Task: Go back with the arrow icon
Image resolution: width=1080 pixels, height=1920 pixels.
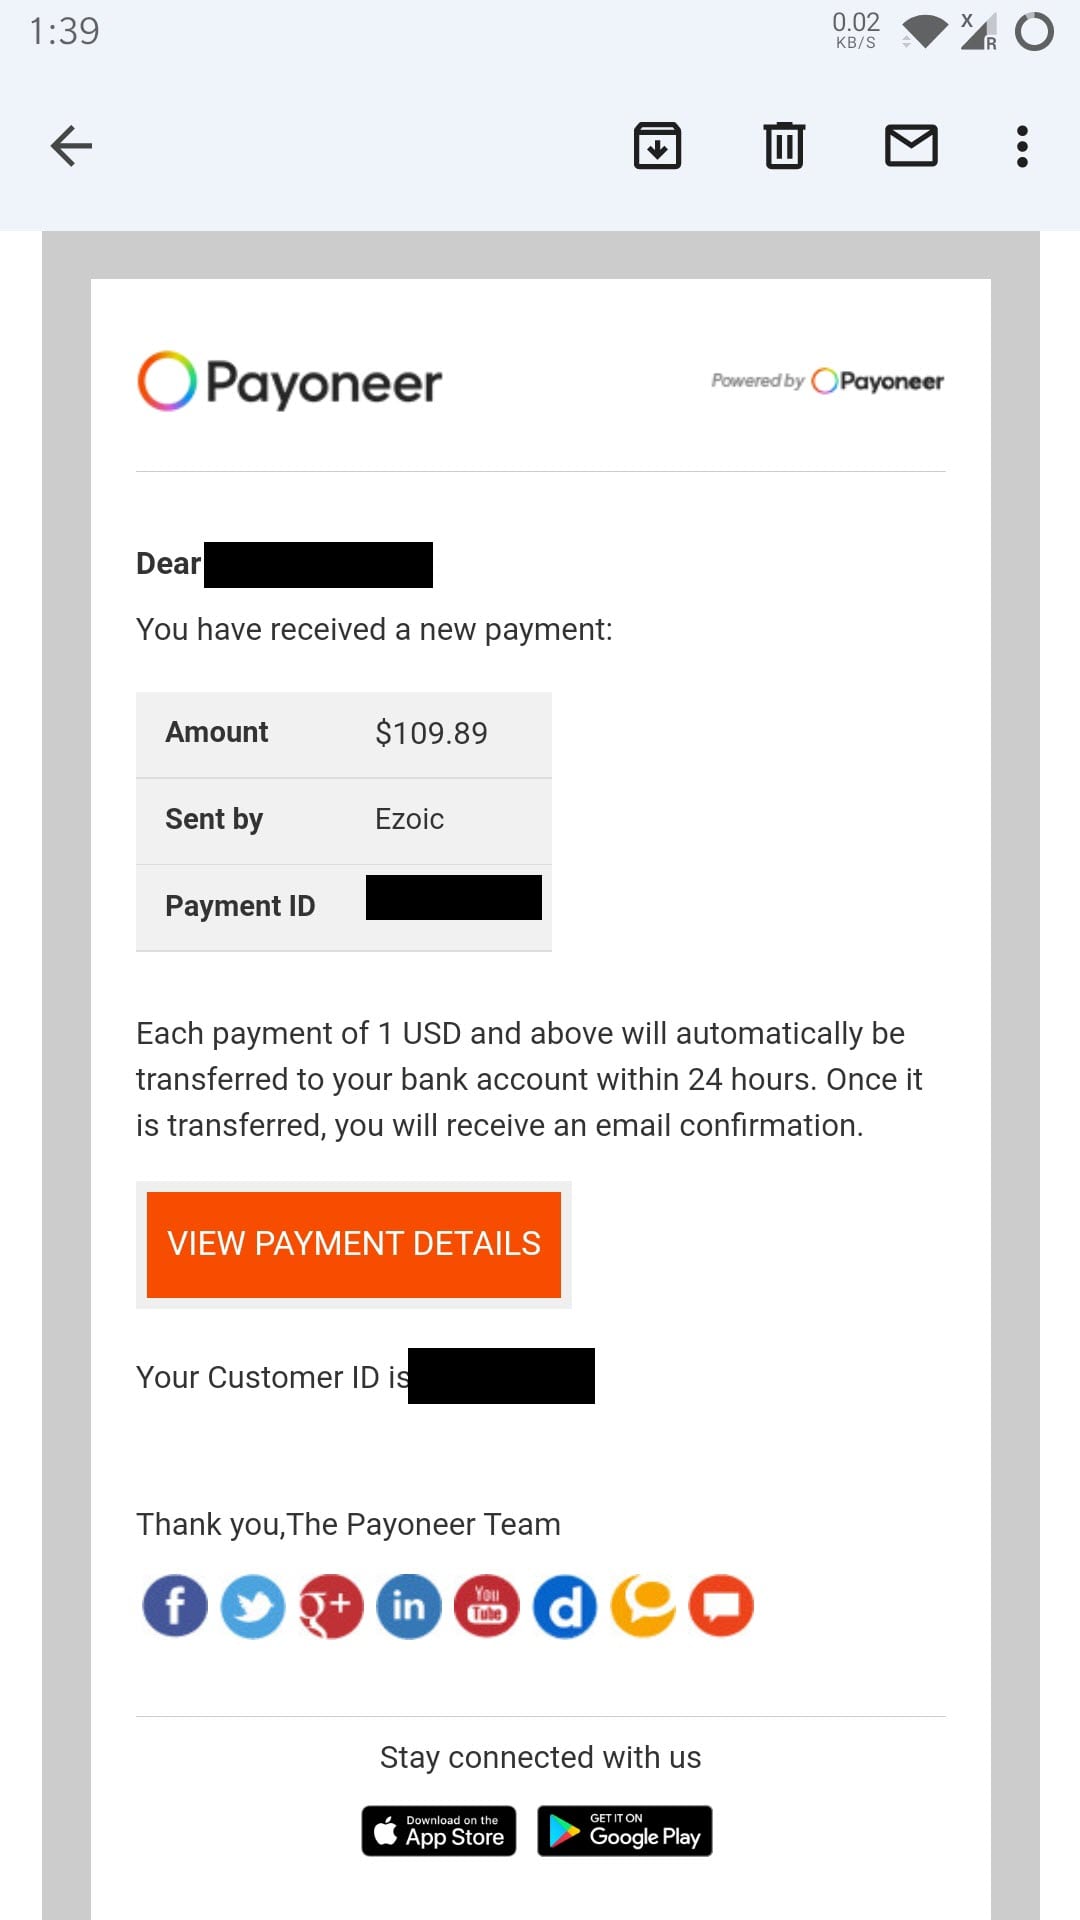Action: (x=71, y=146)
